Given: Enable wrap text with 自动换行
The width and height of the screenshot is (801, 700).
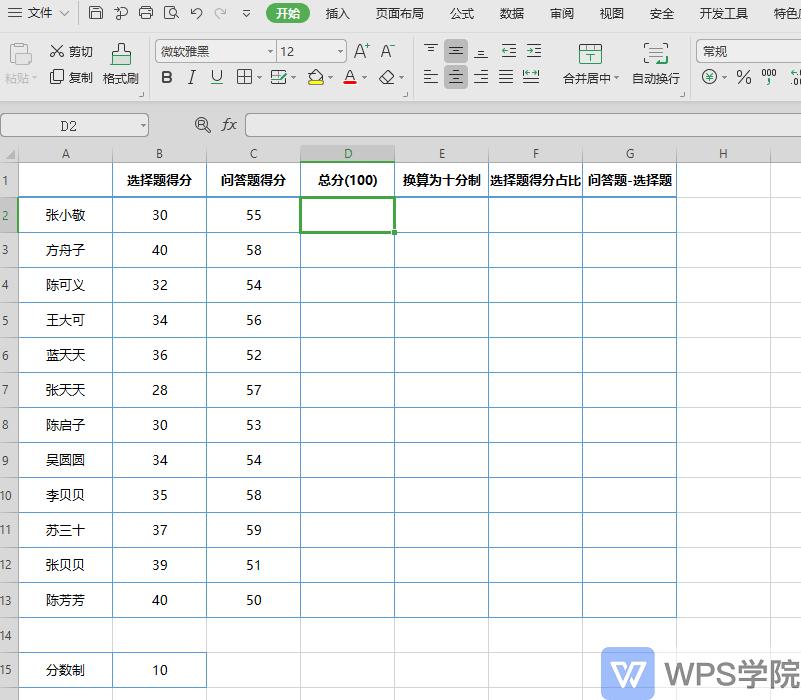Looking at the screenshot, I should [655, 65].
